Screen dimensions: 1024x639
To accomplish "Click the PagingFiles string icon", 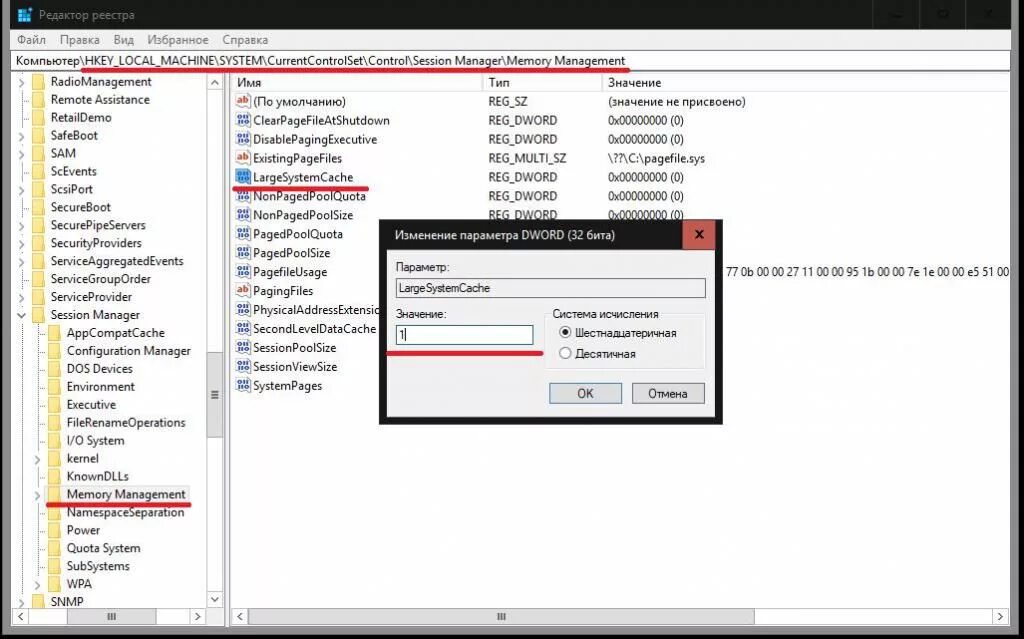I will [243, 291].
